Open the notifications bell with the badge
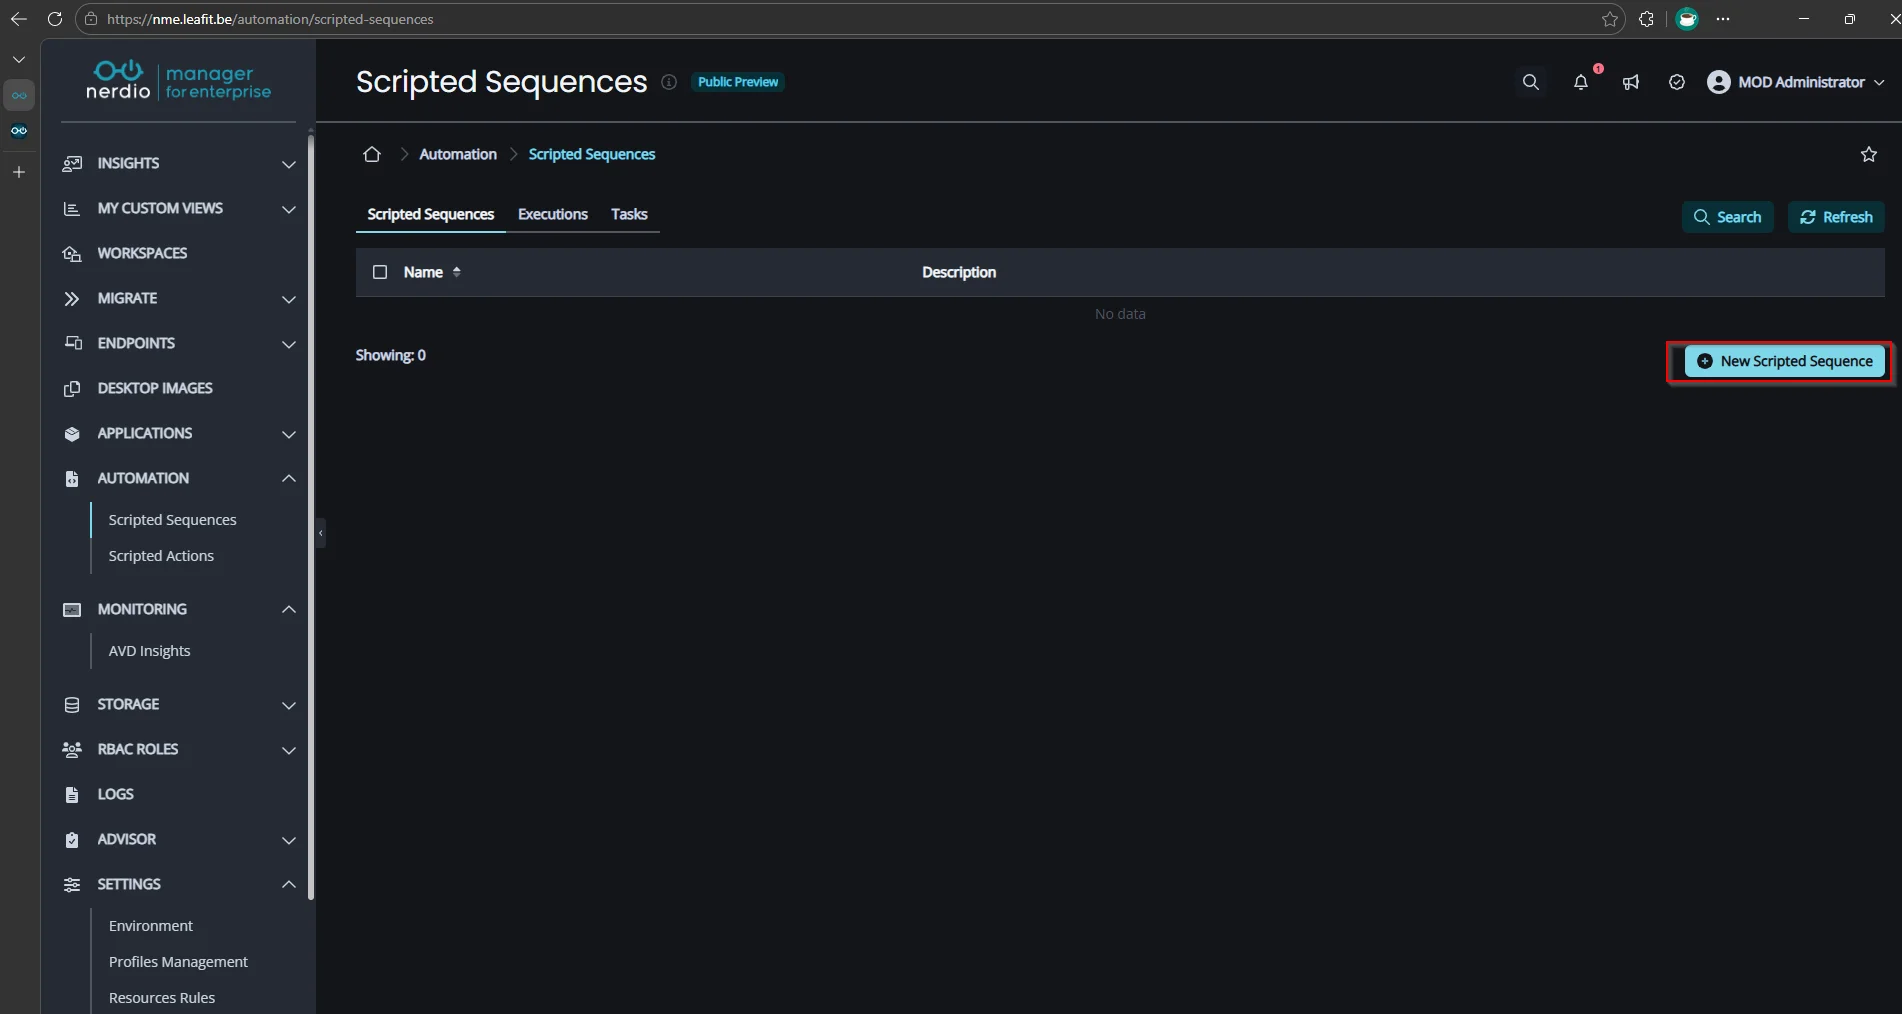Image resolution: width=1902 pixels, height=1014 pixels. 1581,84
